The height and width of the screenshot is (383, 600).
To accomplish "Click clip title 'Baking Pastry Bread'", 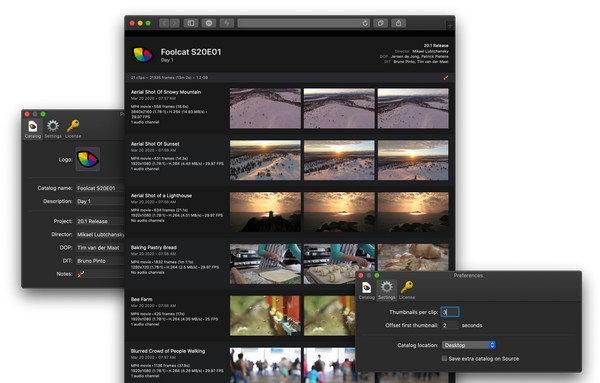I will 154,248.
